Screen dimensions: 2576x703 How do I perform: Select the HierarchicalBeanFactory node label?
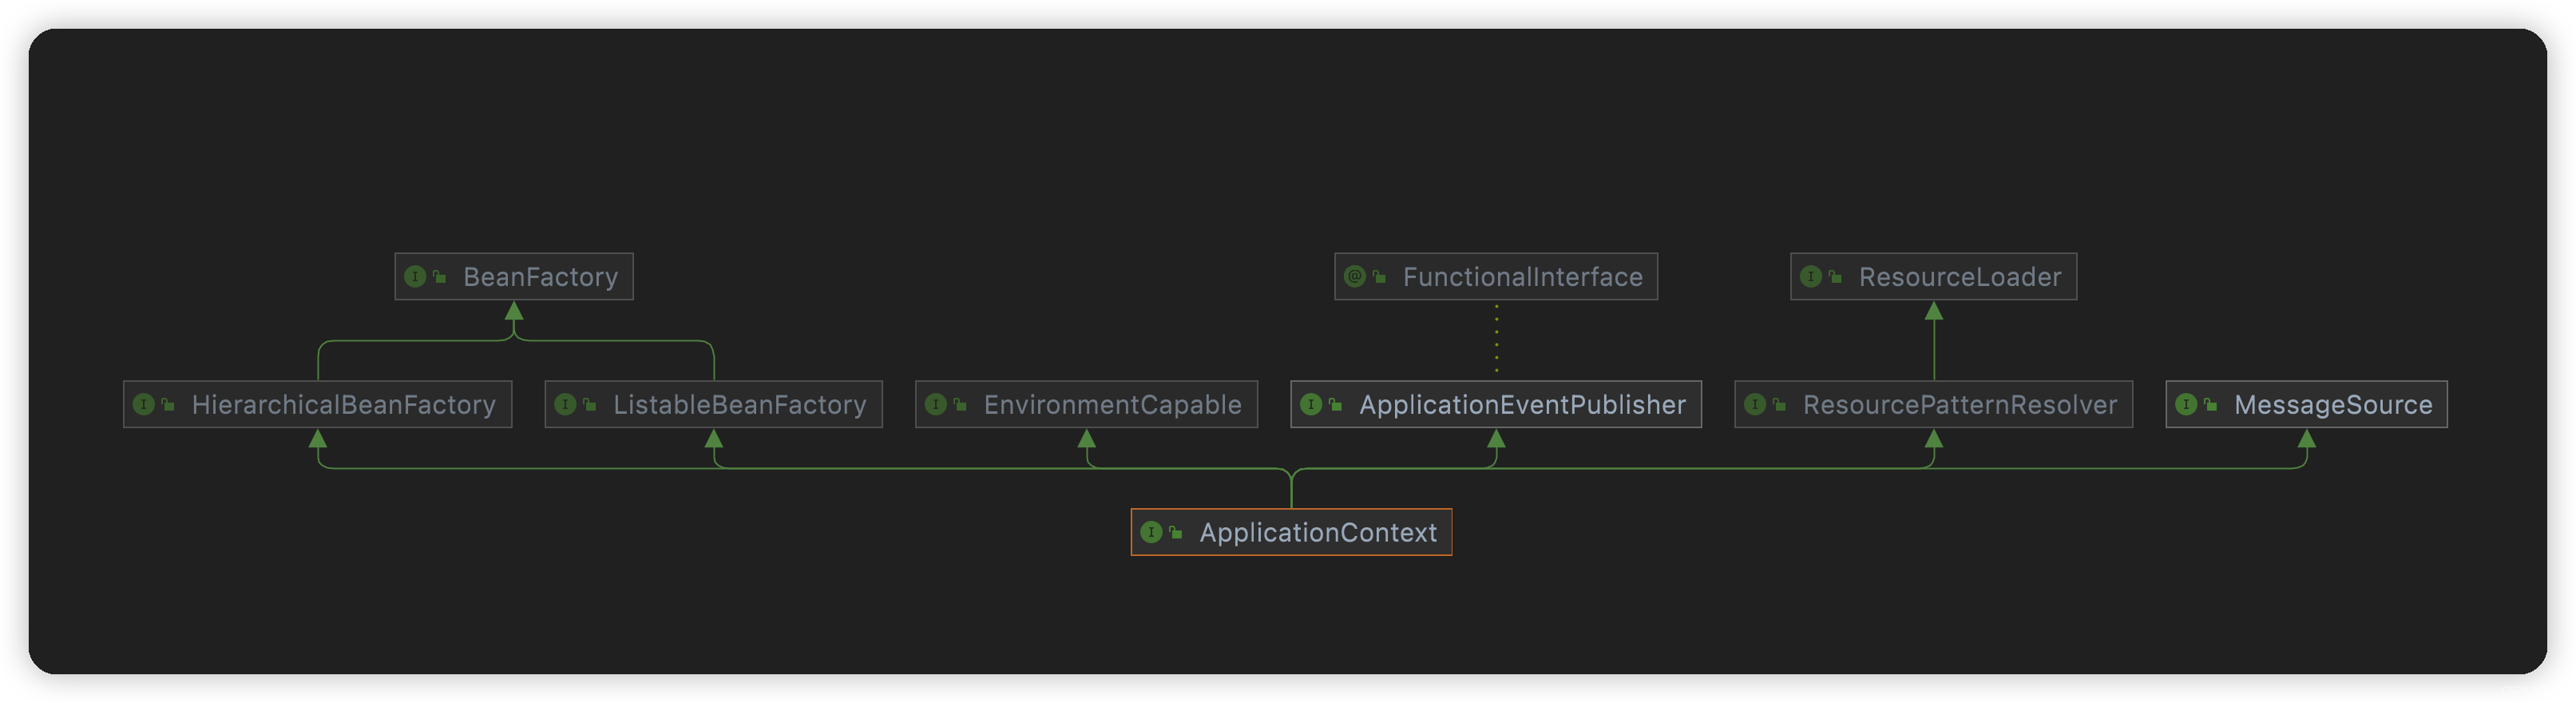(x=344, y=405)
